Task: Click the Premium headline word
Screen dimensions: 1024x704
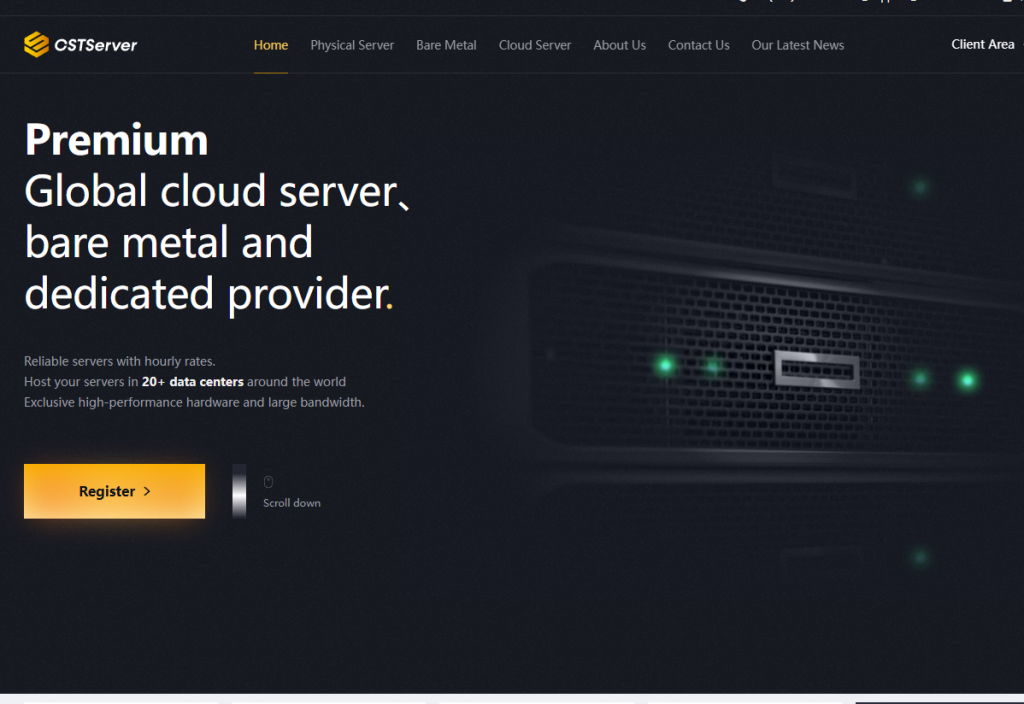Action: click(x=116, y=140)
